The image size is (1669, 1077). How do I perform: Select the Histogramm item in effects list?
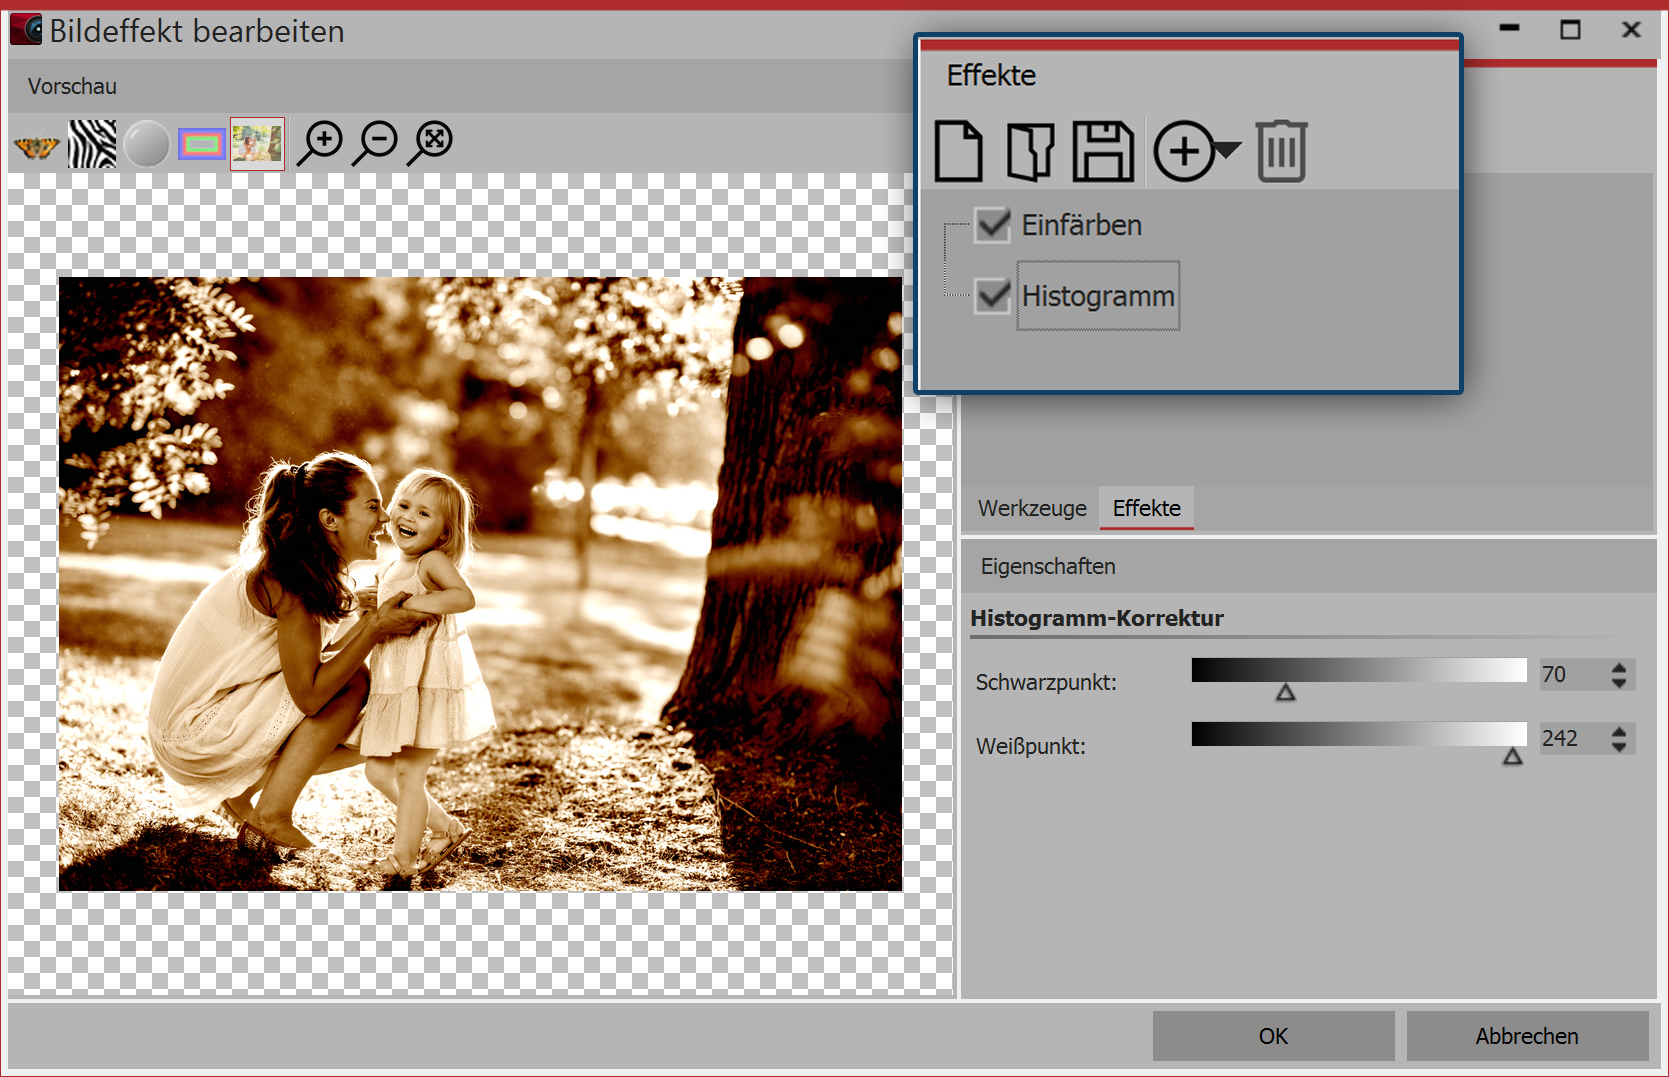(1098, 296)
